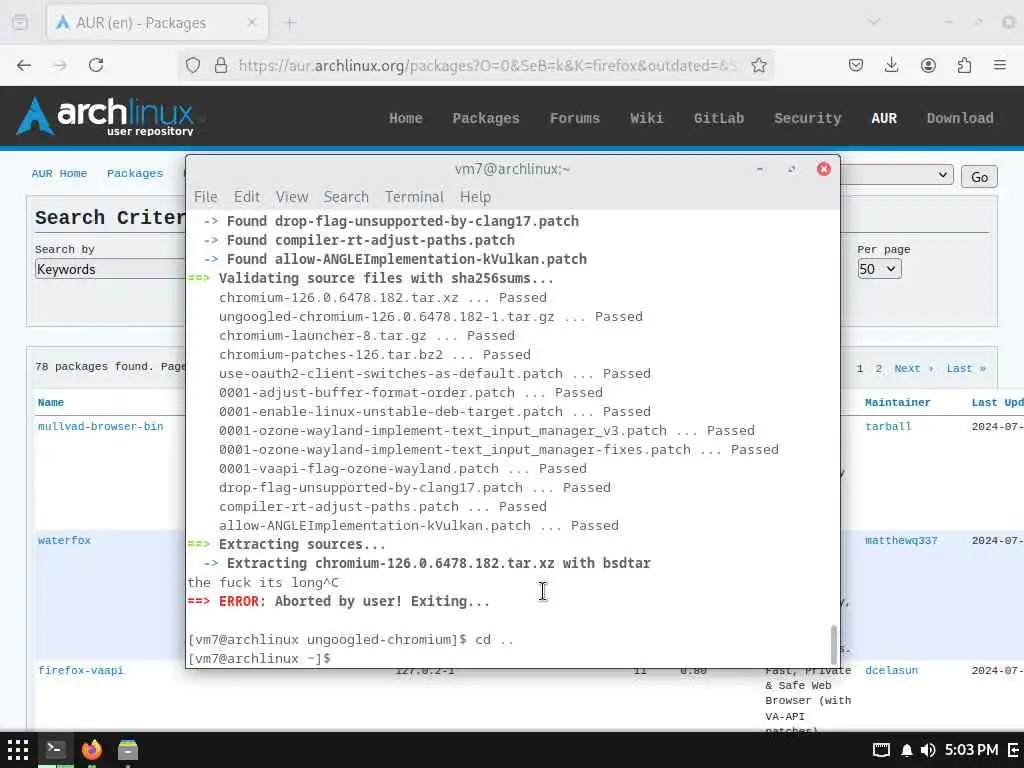Click the Packages sub-navigation link
Viewport: 1024px width, 768px height.
click(x=135, y=173)
